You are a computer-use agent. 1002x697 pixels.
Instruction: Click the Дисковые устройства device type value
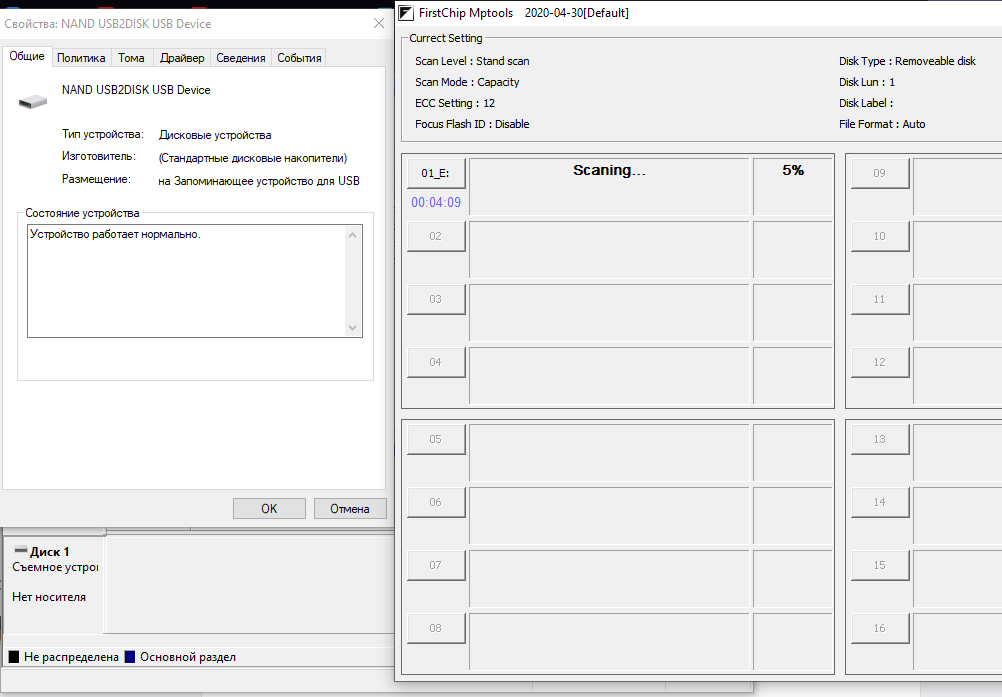[x=215, y=135]
